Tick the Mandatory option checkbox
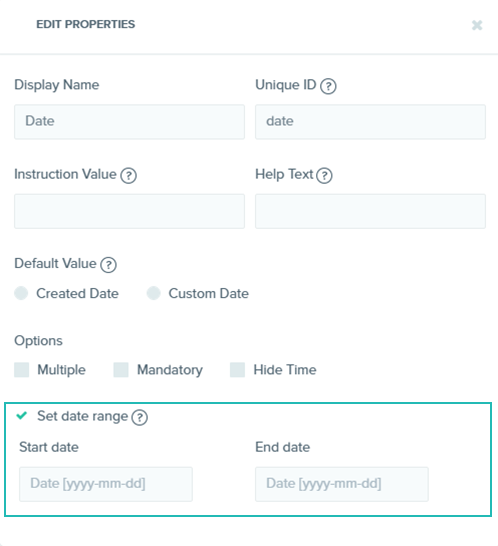Screen dimensions: 498x546 click(121, 370)
